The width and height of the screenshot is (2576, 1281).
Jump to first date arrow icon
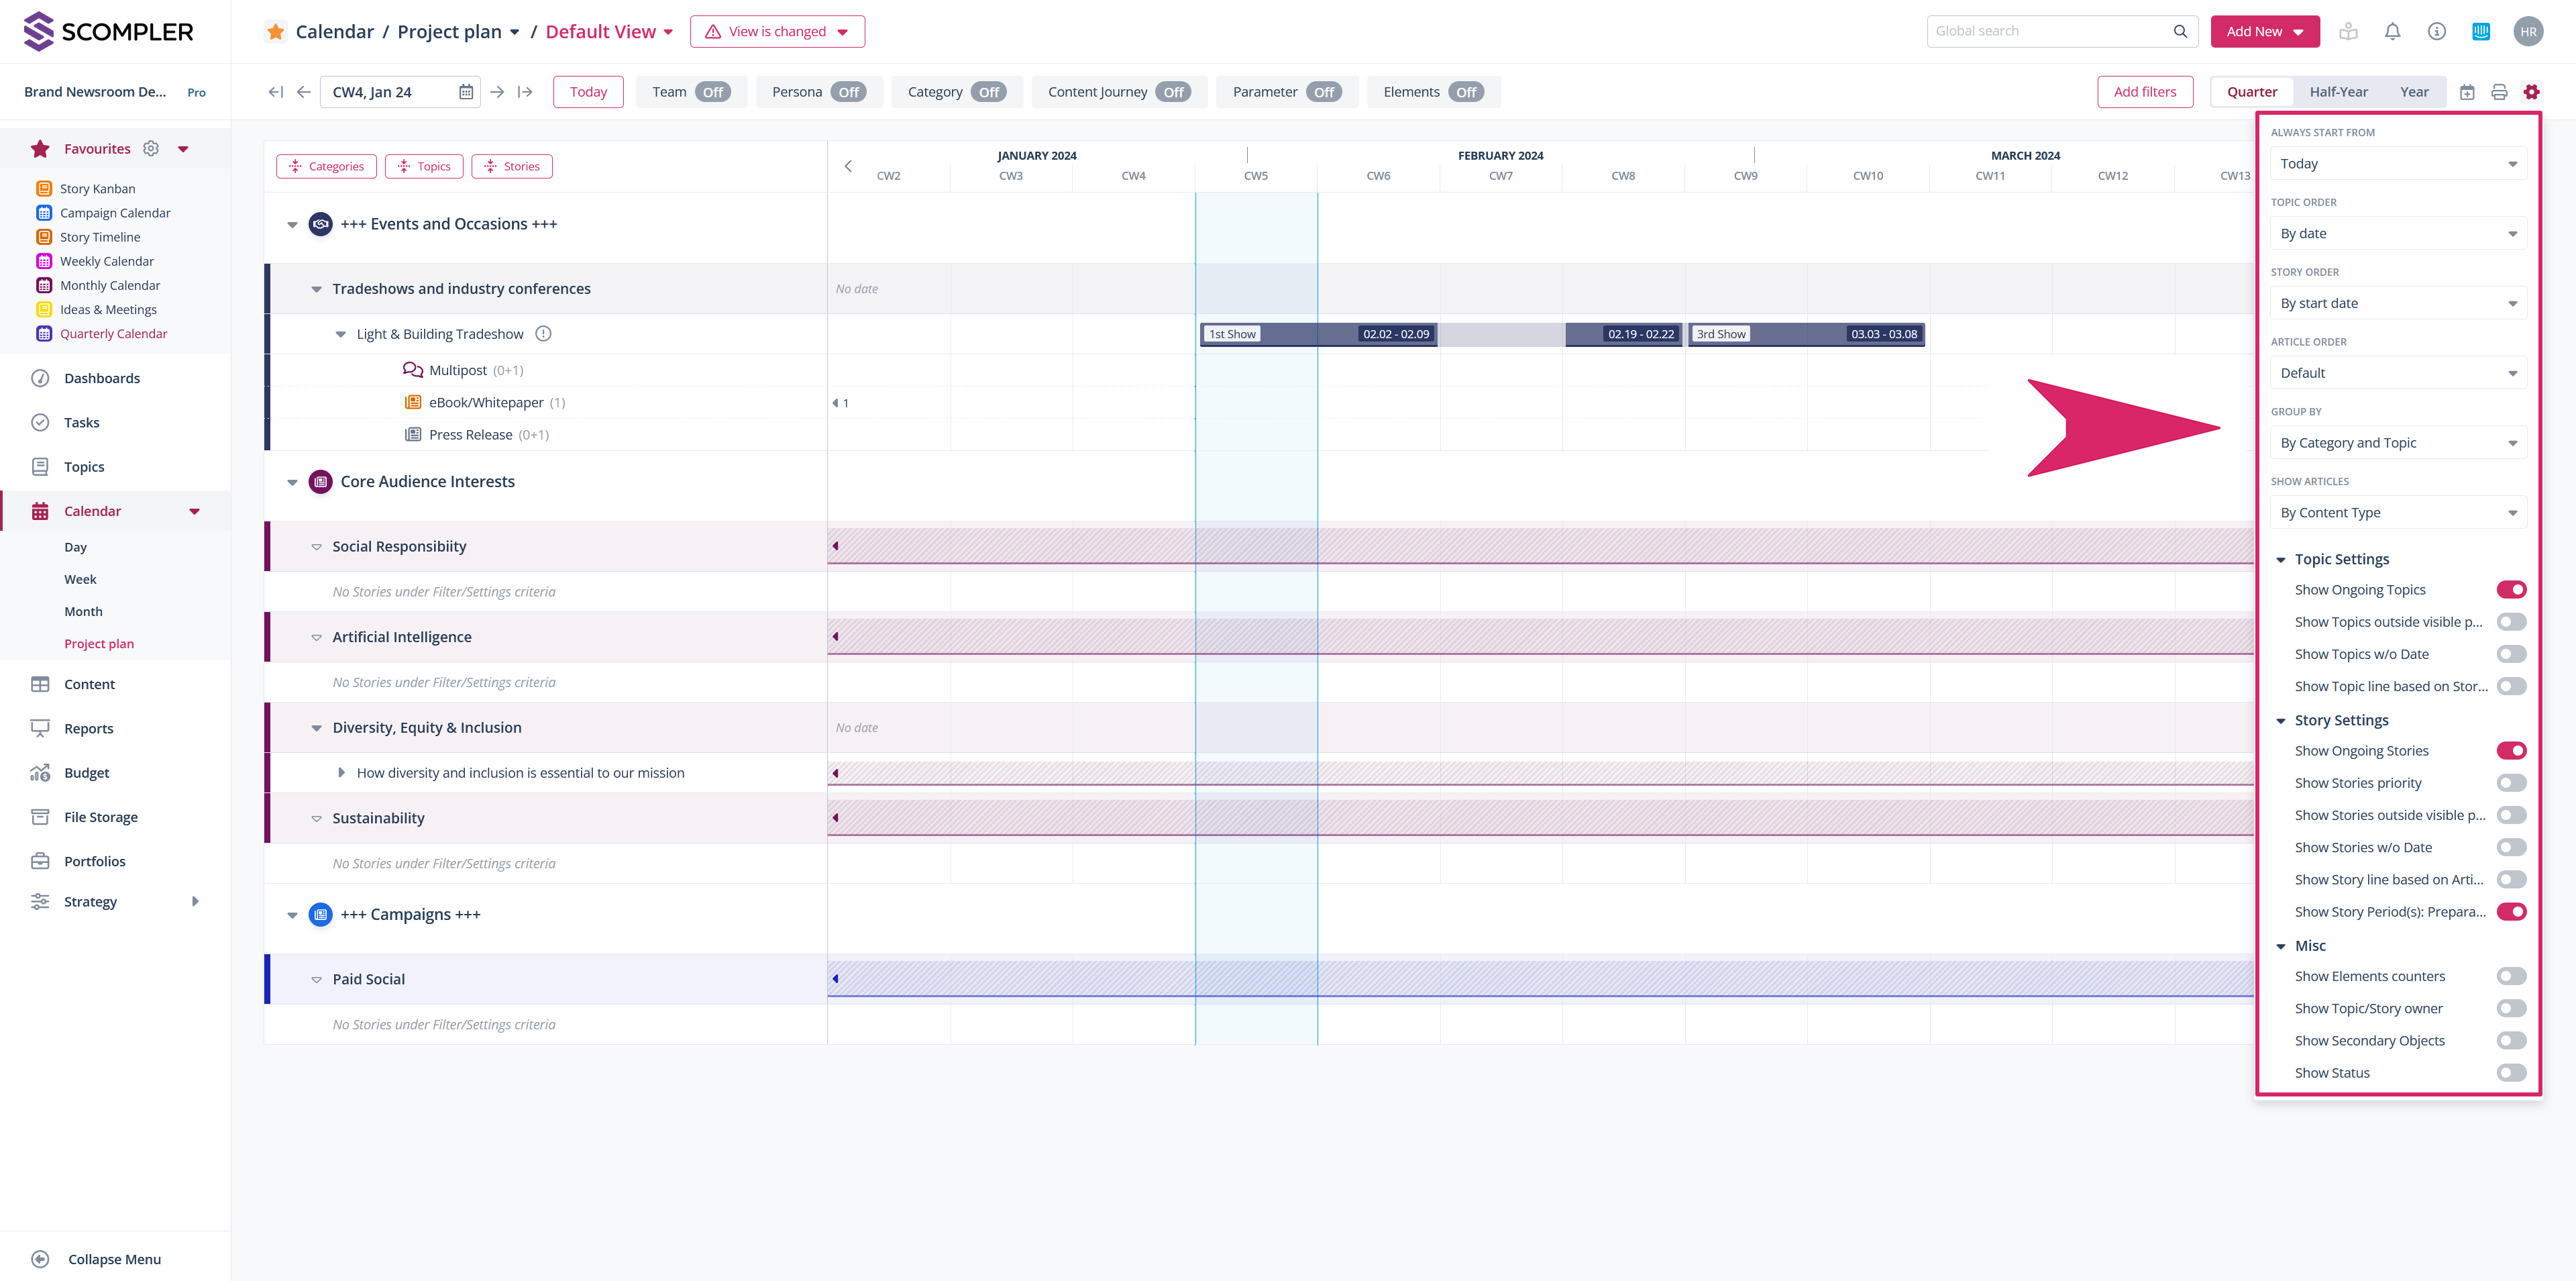[x=275, y=92]
